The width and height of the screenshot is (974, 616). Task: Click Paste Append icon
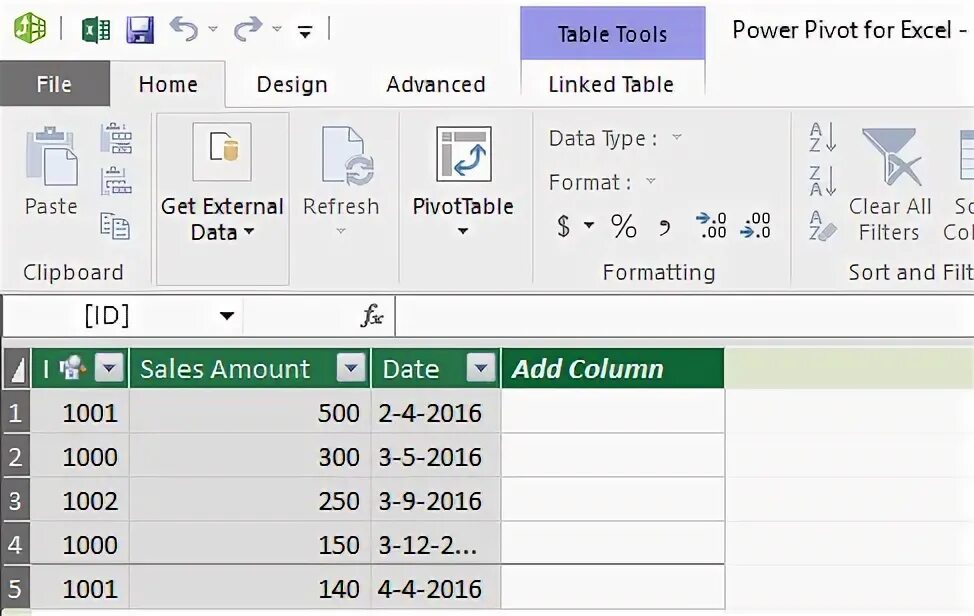116,138
